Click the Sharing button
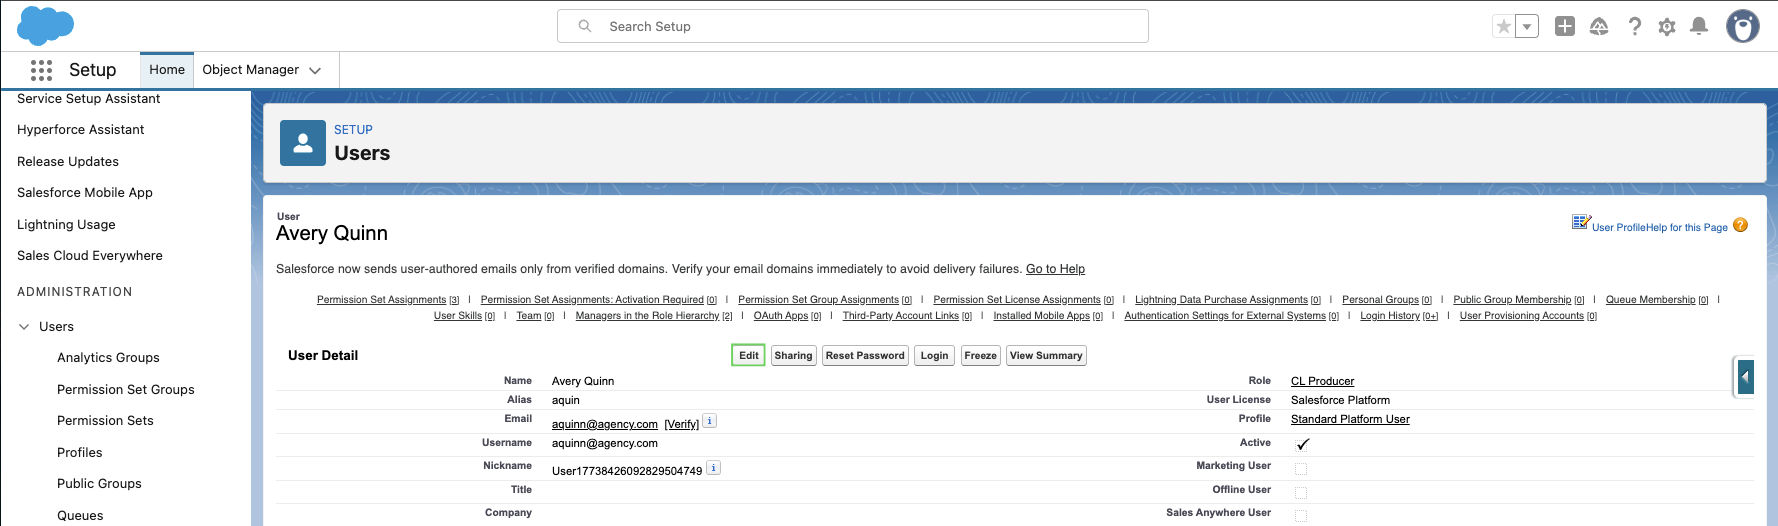Image resolution: width=1778 pixels, height=526 pixels. tap(793, 355)
